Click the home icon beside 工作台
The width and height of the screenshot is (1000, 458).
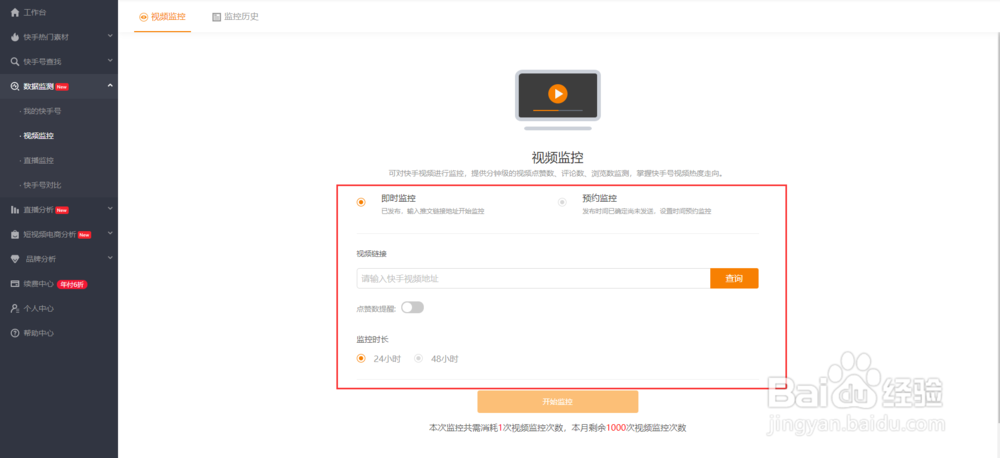(x=15, y=13)
